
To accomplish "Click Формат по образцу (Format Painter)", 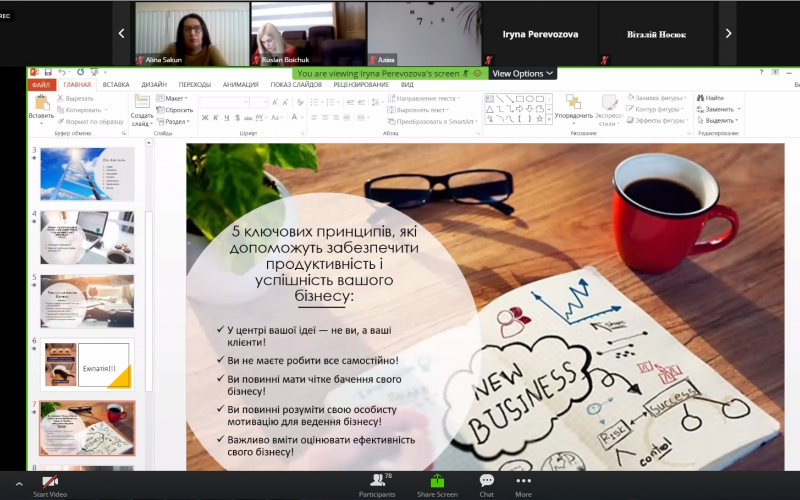I will coord(90,121).
